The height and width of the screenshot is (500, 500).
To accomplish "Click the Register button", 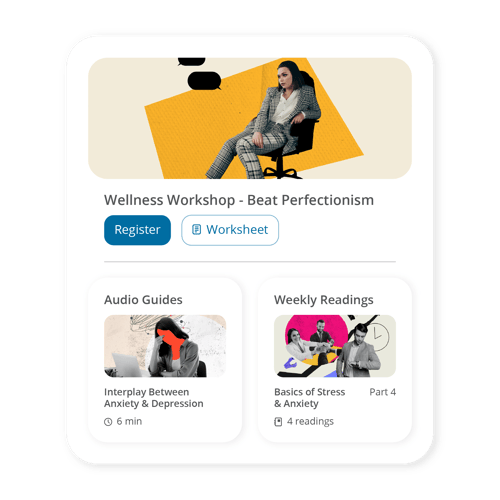I will coord(137,230).
